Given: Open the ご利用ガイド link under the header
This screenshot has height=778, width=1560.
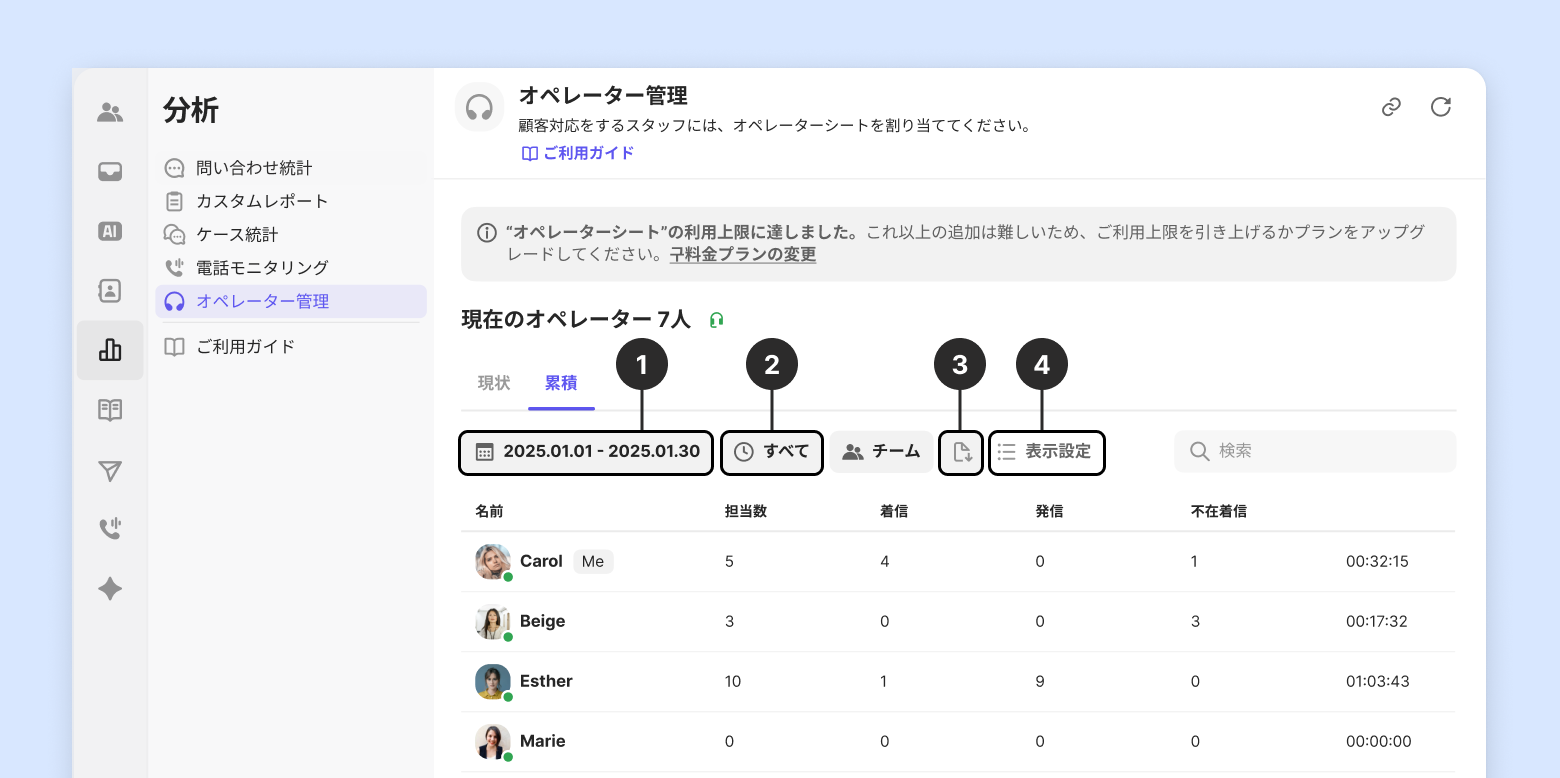Looking at the screenshot, I should click(x=578, y=153).
